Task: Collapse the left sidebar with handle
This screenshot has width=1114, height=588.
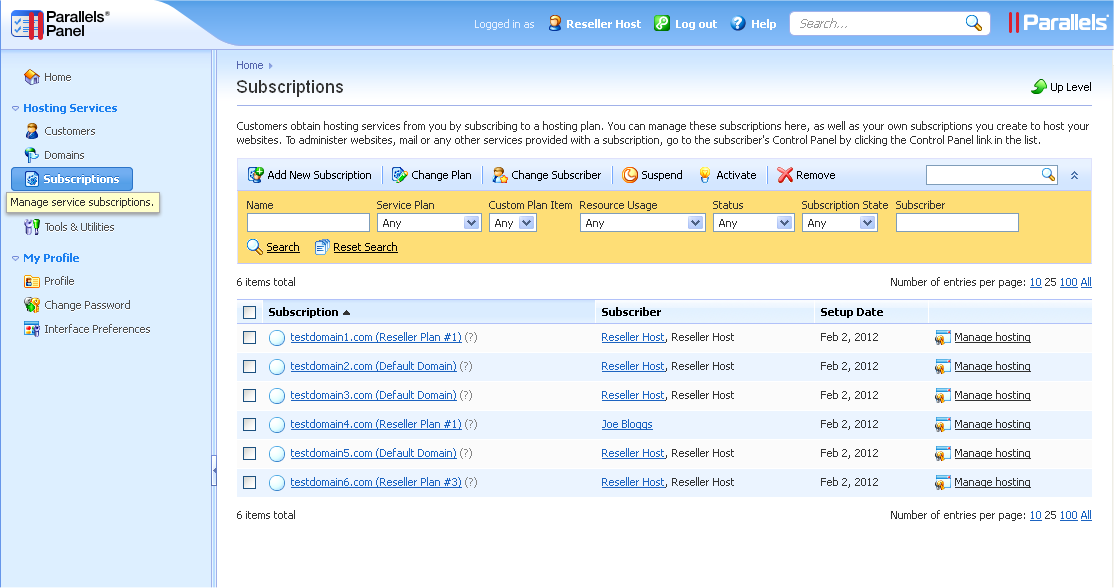Action: click(x=214, y=471)
